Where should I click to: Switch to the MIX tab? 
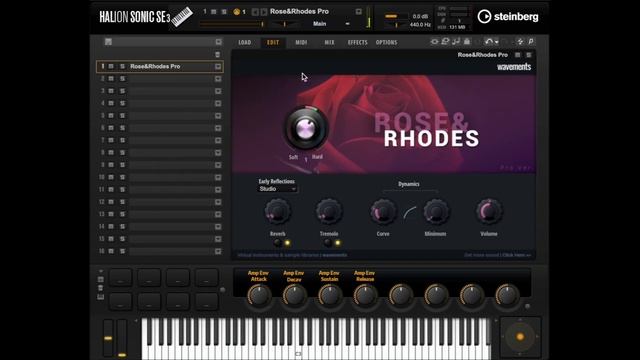(x=329, y=42)
